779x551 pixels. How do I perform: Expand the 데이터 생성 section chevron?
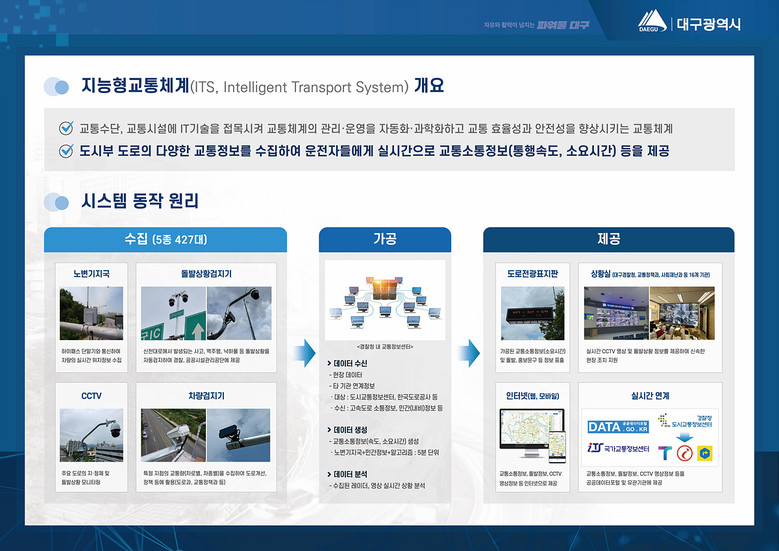click(x=329, y=430)
